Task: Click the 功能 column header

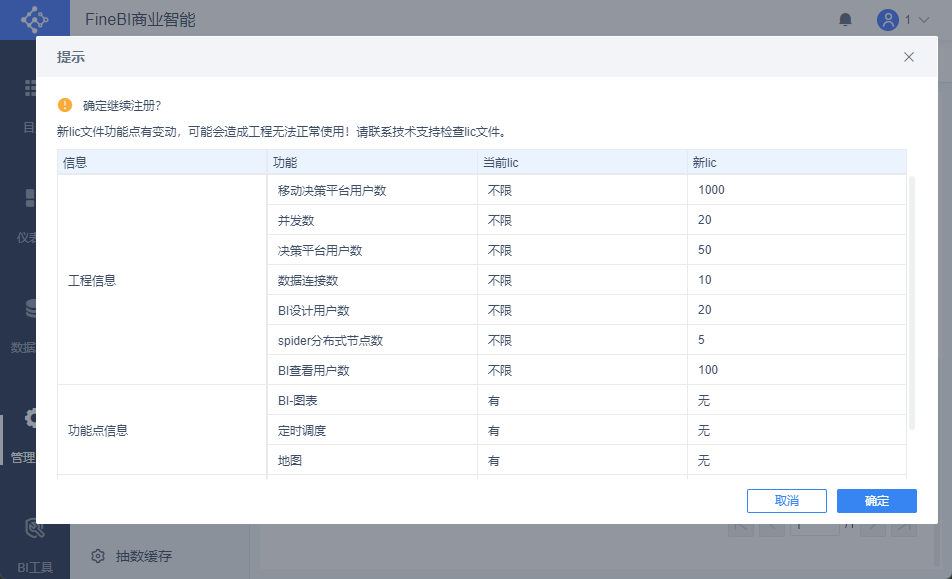Action: pos(285,162)
